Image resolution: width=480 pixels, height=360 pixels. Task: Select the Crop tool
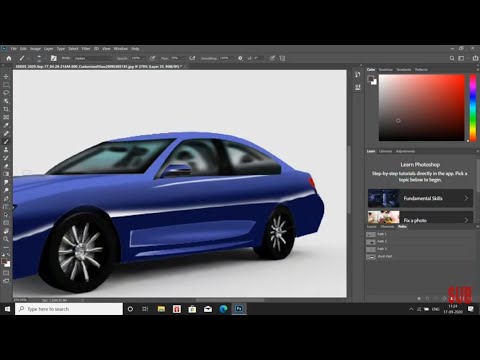click(x=6, y=109)
